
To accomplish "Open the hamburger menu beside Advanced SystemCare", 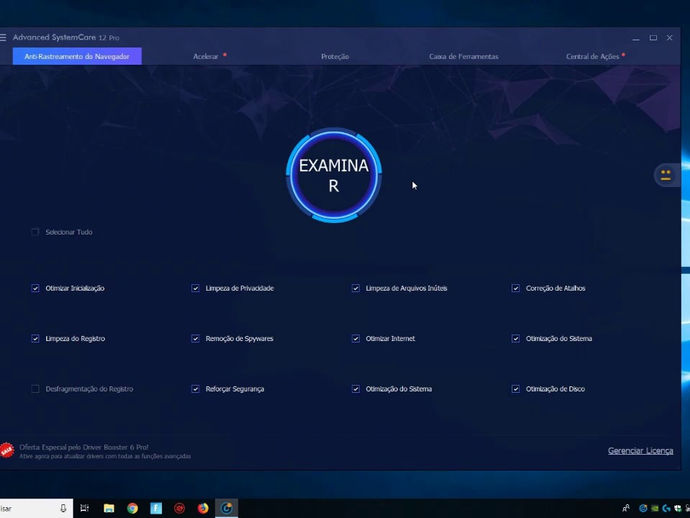I will (x=3, y=38).
